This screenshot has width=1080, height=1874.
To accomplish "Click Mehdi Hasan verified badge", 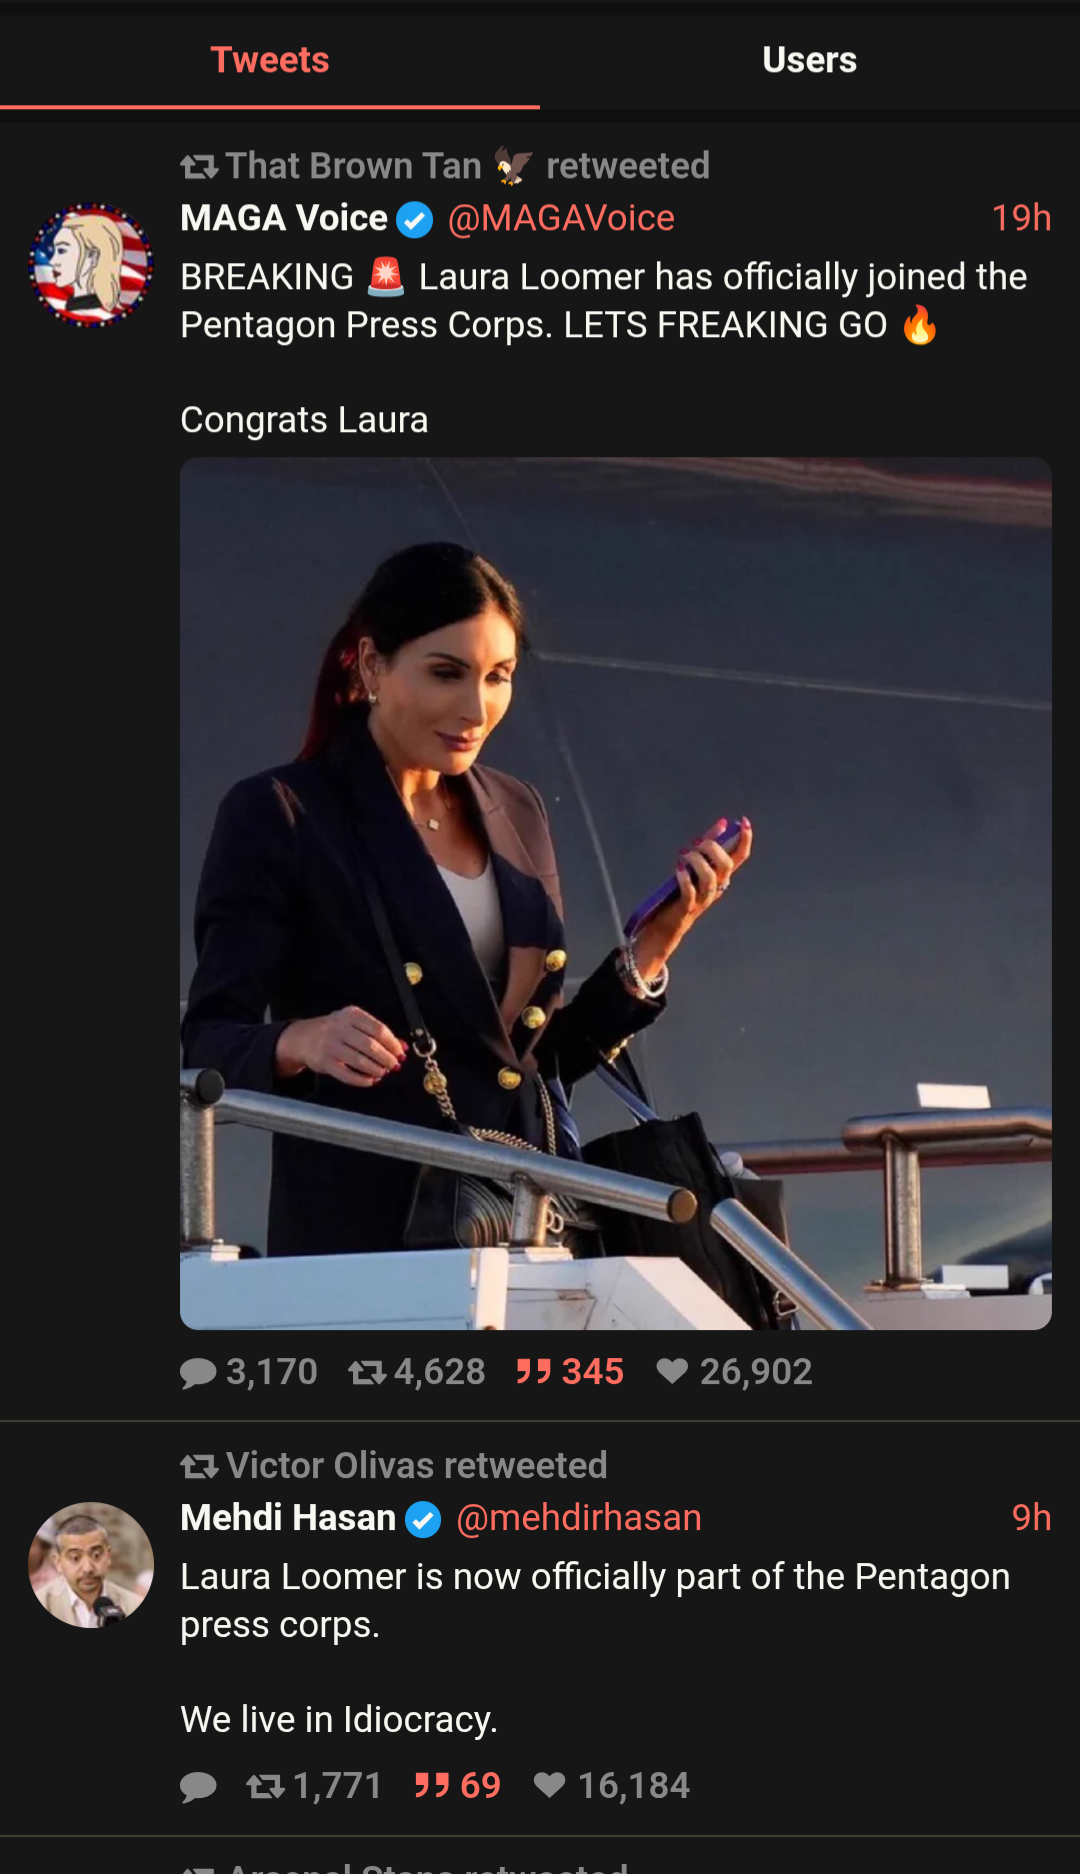I will tap(423, 1519).
